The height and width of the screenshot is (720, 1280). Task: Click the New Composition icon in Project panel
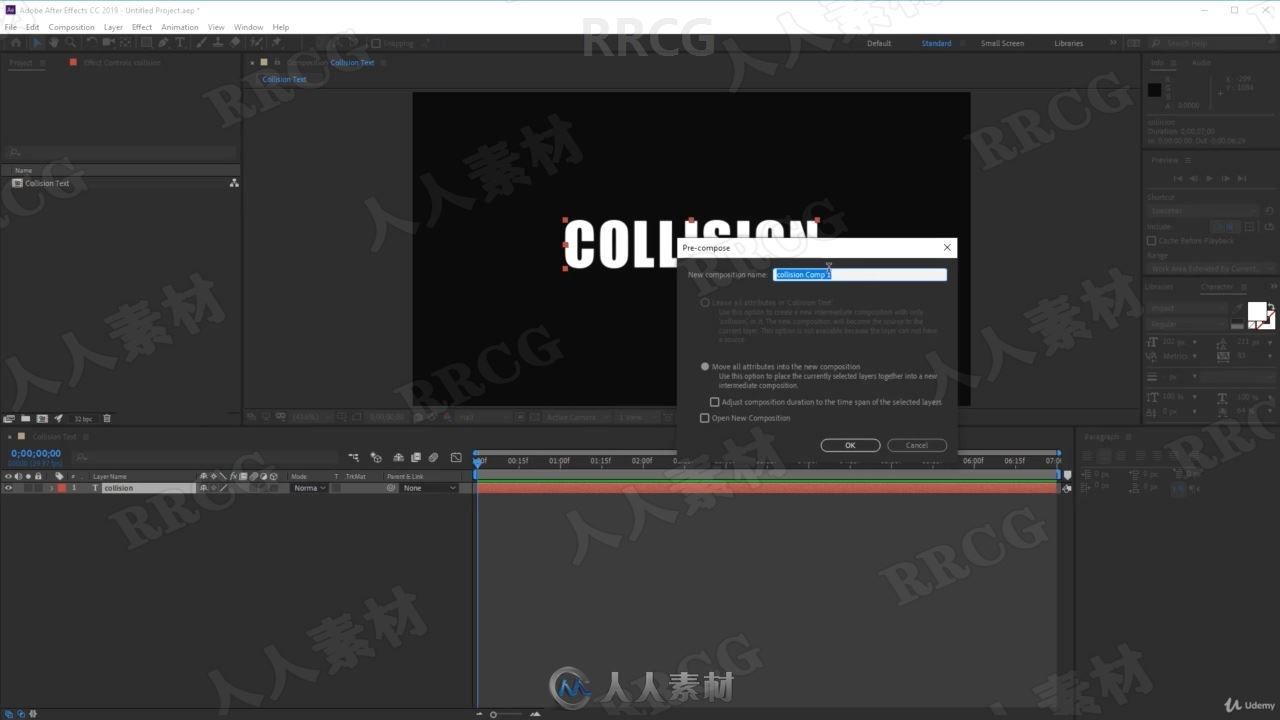point(42,418)
